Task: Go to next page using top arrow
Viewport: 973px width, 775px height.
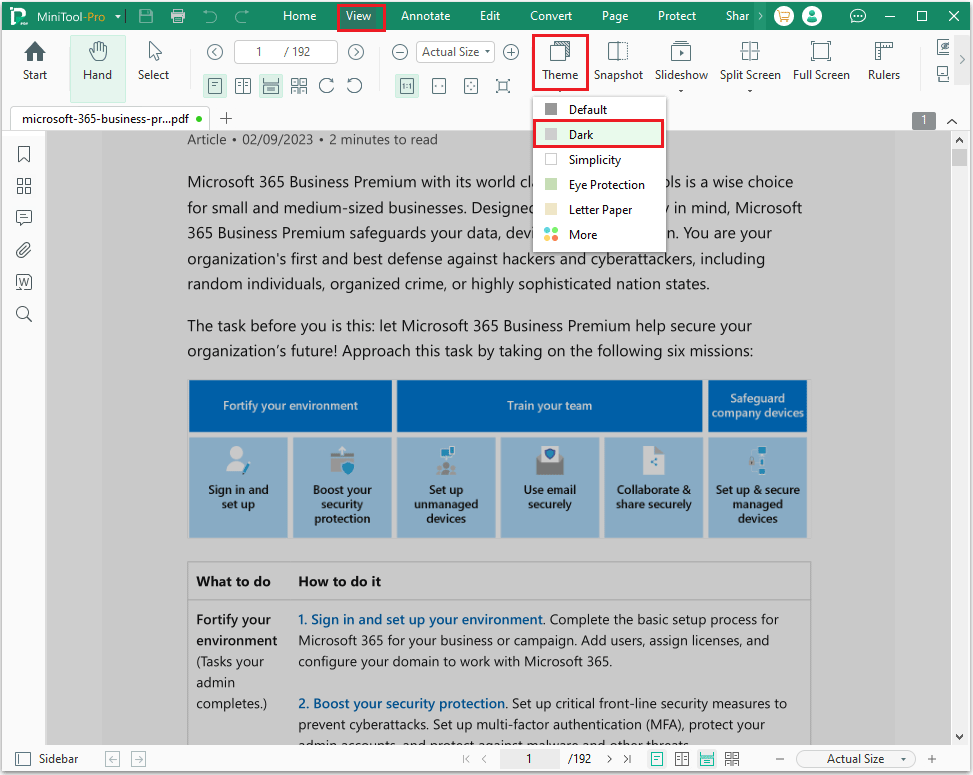Action: (356, 52)
